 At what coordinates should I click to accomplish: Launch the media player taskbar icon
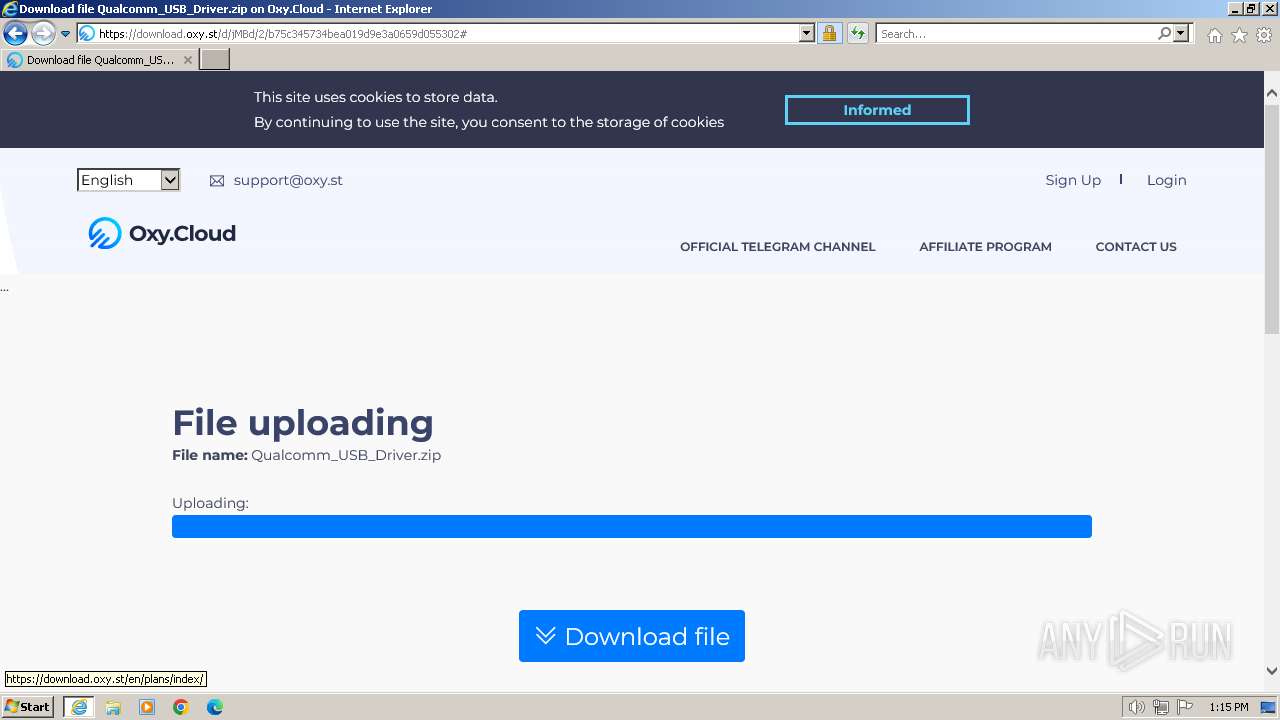(147, 707)
